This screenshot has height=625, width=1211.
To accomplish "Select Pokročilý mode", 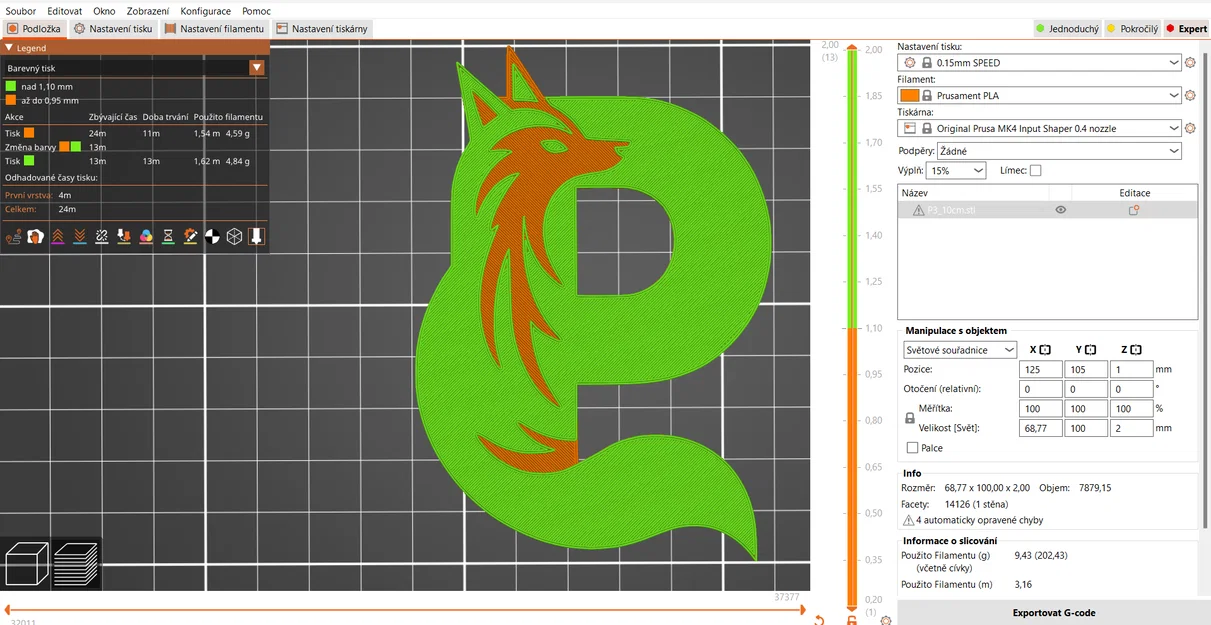I will (1132, 29).
